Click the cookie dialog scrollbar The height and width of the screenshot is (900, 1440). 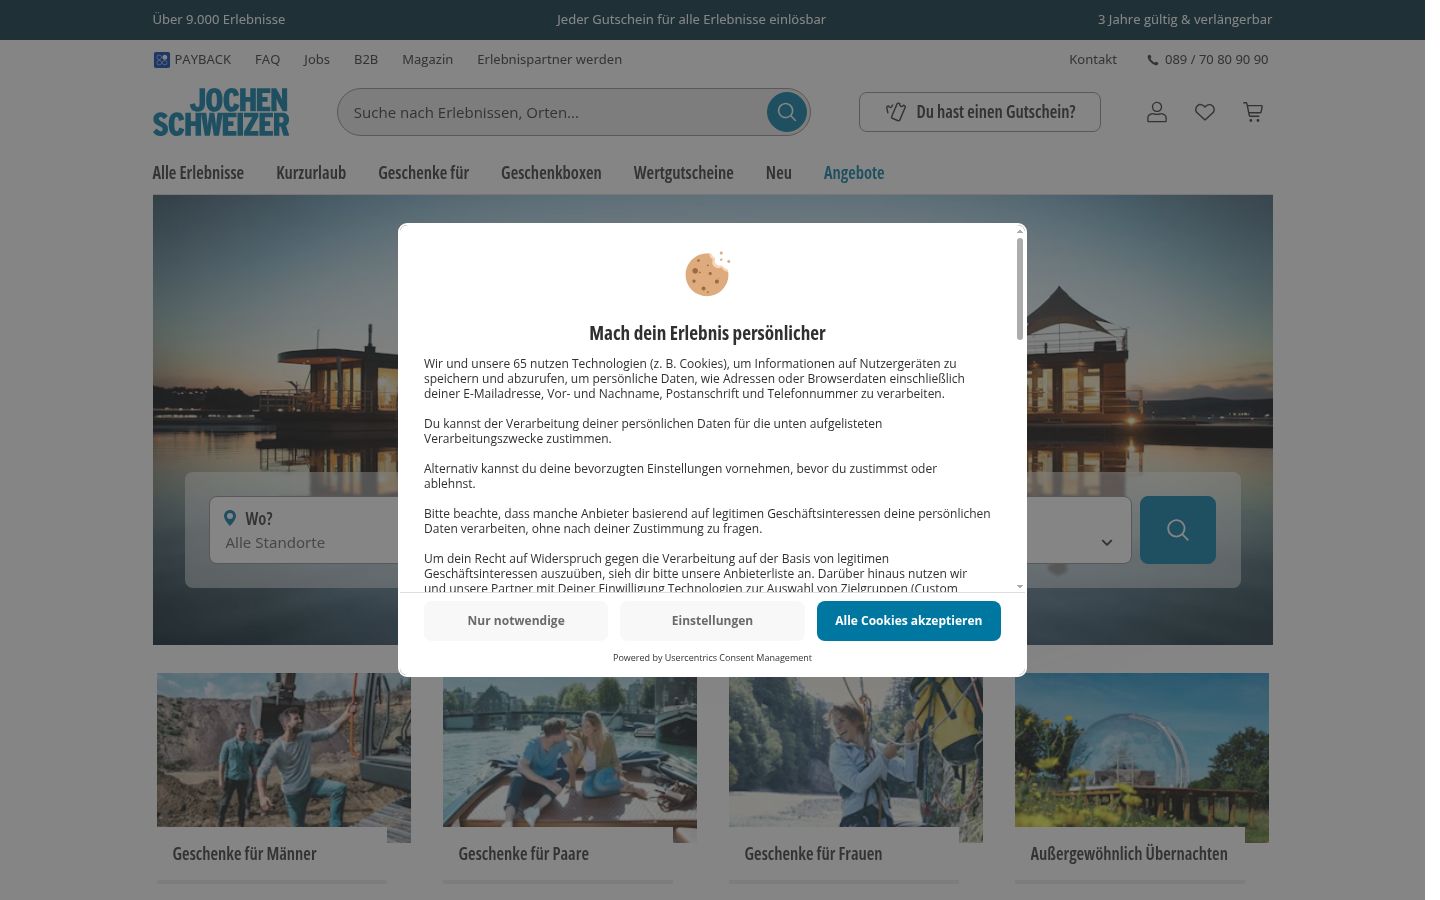[1020, 290]
